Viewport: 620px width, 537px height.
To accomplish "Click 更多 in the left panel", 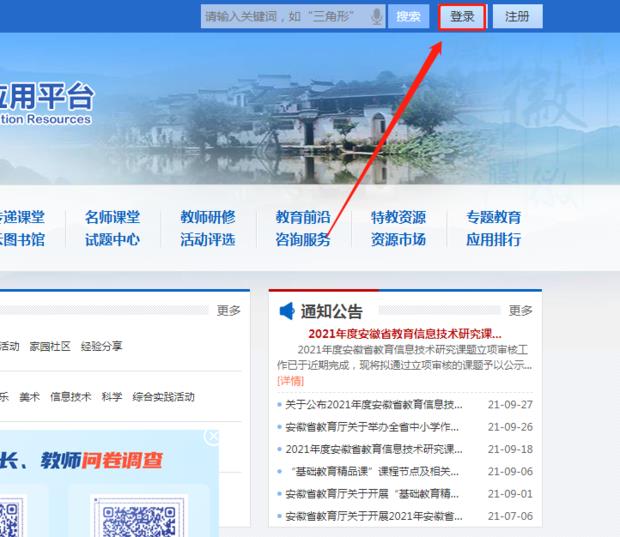I will (229, 311).
